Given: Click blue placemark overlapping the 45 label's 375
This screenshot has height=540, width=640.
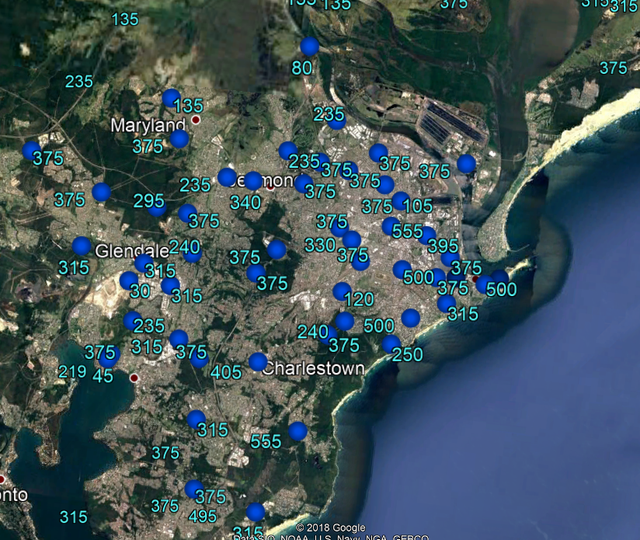Looking at the screenshot, I should click(109, 357).
